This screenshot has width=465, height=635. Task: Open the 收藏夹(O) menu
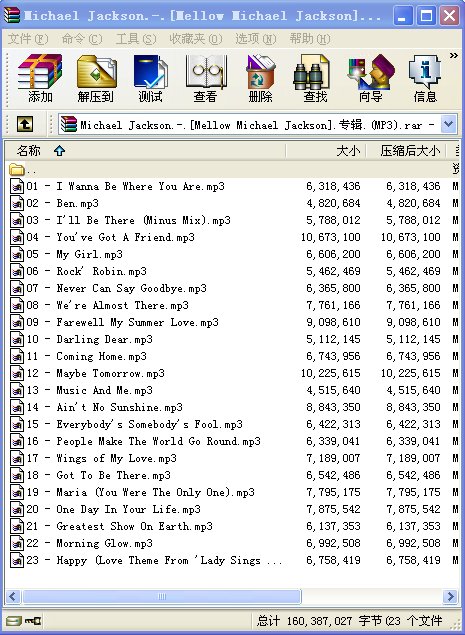196,39
